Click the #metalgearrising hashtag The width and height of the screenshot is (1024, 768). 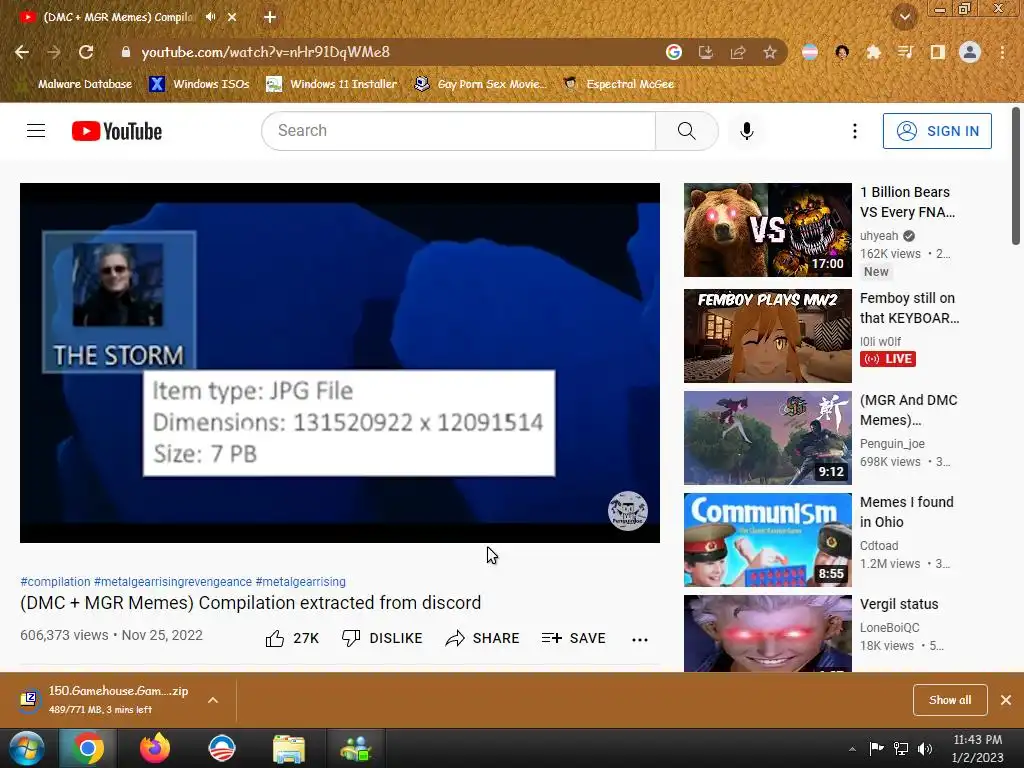point(300,581)
